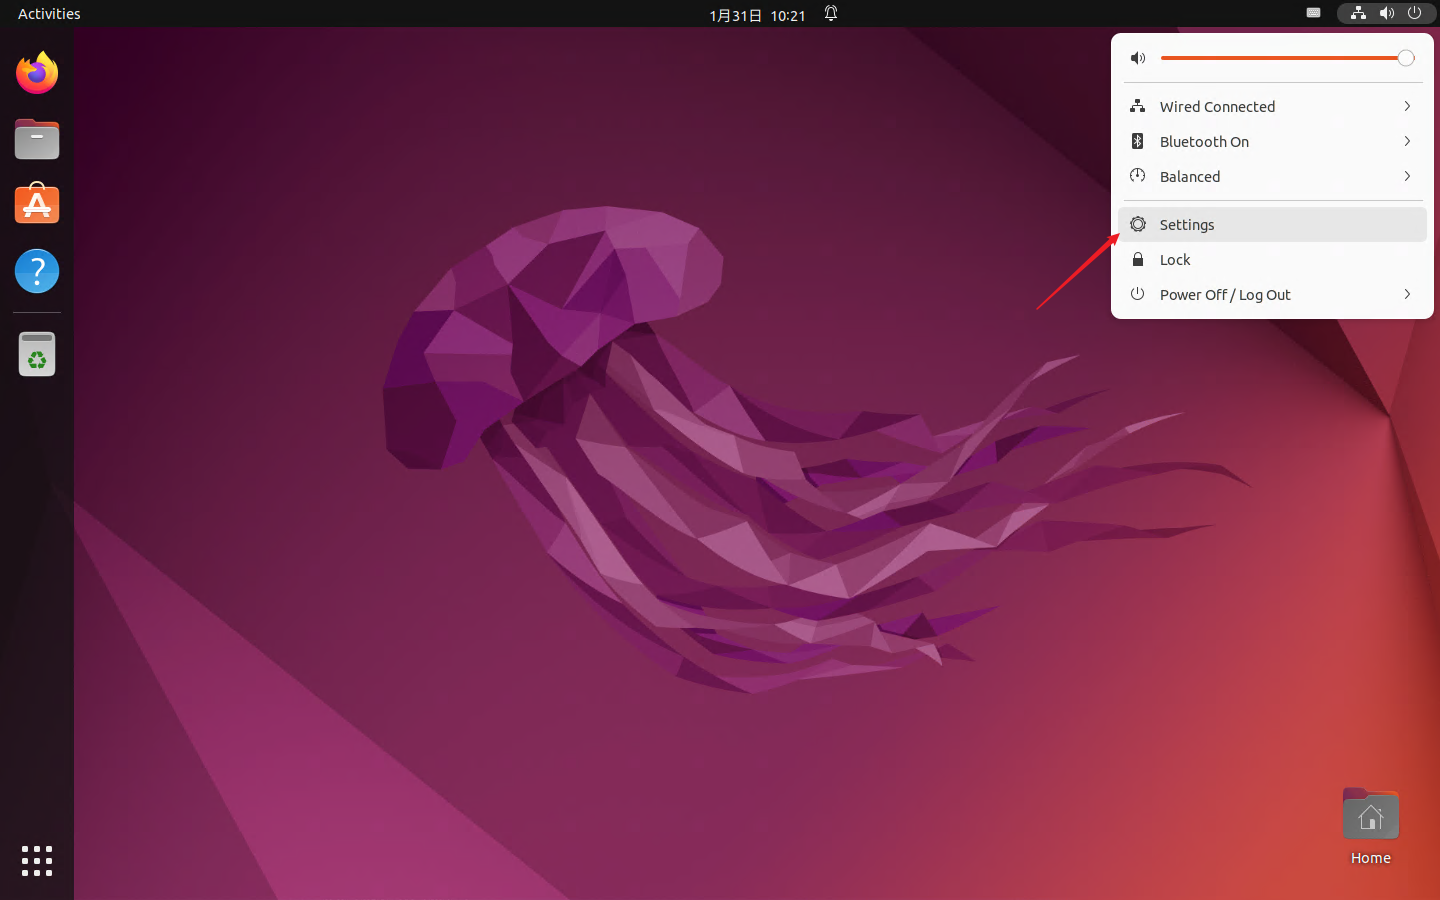1440x900 pixels.
Task: Expand the Bluetooth On submenu arrow
Action: tap(1407, 141)
